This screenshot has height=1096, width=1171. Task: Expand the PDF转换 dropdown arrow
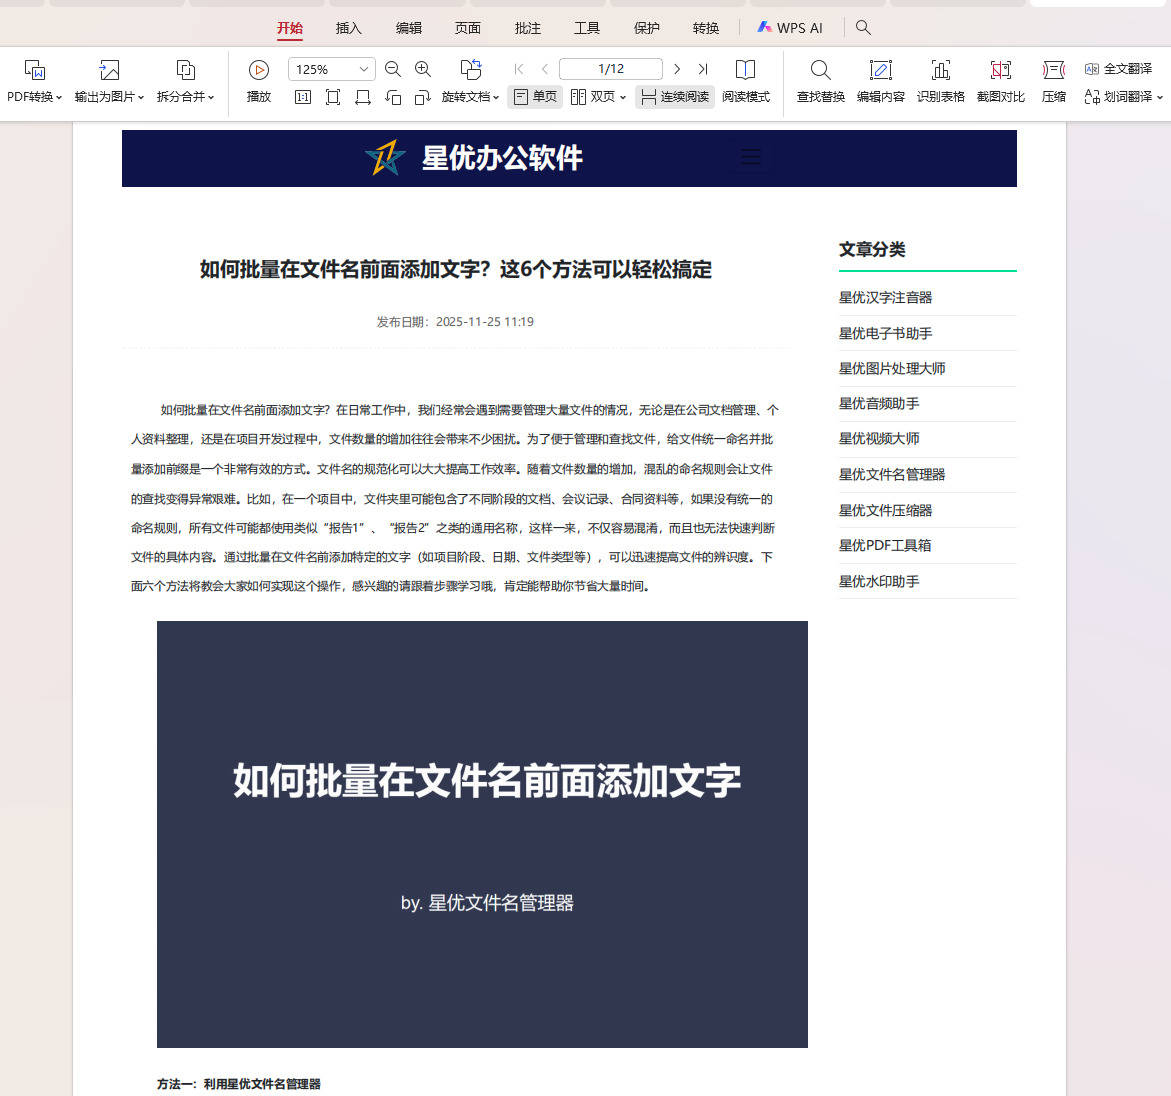click(x=59, y=98)
